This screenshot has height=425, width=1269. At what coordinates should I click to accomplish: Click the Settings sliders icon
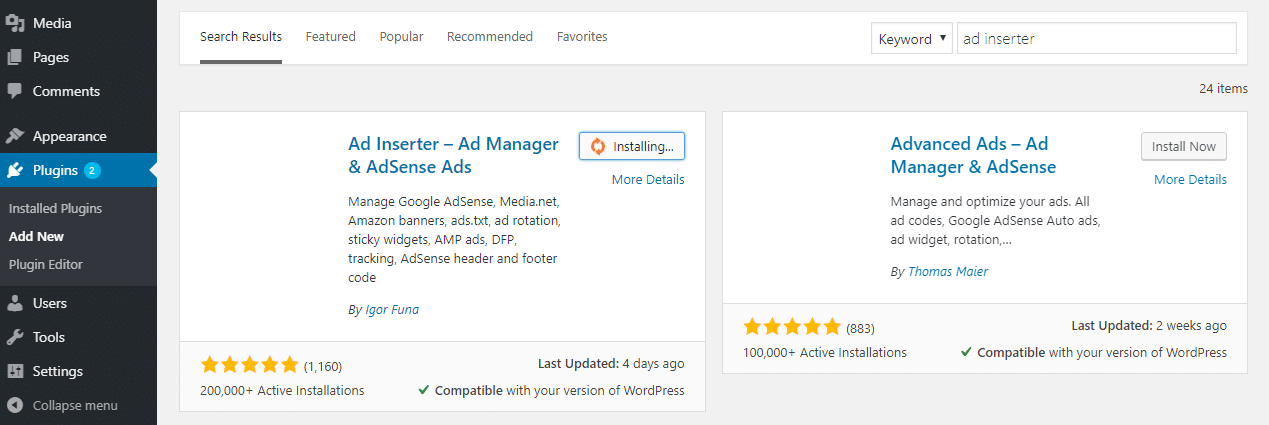click(x=15, y=371)
